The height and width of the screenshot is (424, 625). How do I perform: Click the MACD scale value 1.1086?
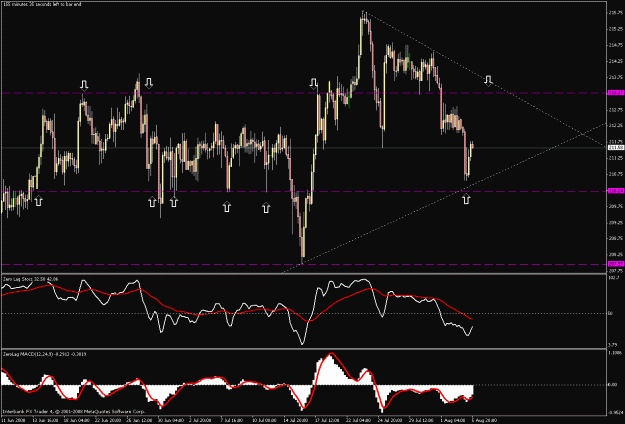(614, 353)
